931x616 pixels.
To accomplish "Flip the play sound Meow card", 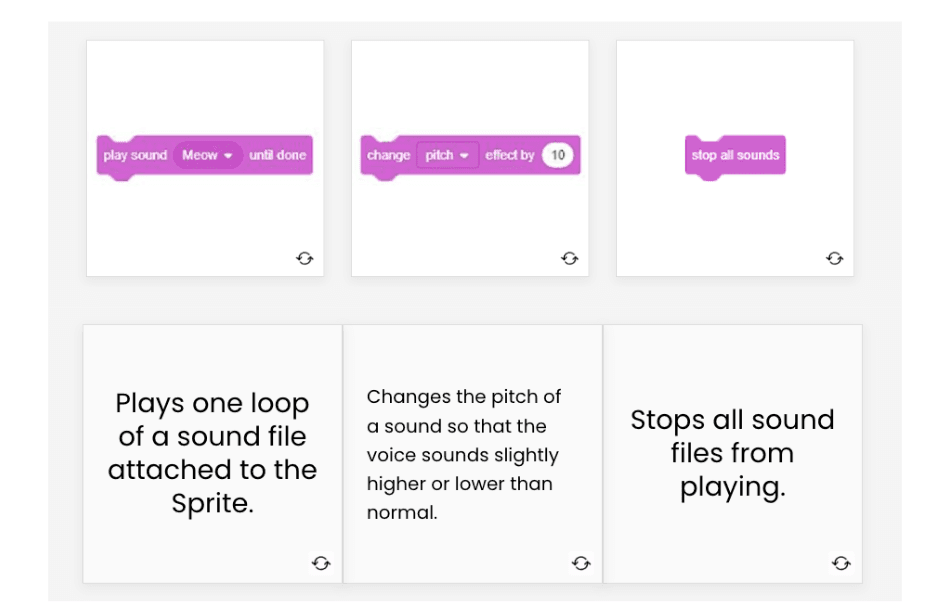I will pyautogui.click(x=305, y=258).
